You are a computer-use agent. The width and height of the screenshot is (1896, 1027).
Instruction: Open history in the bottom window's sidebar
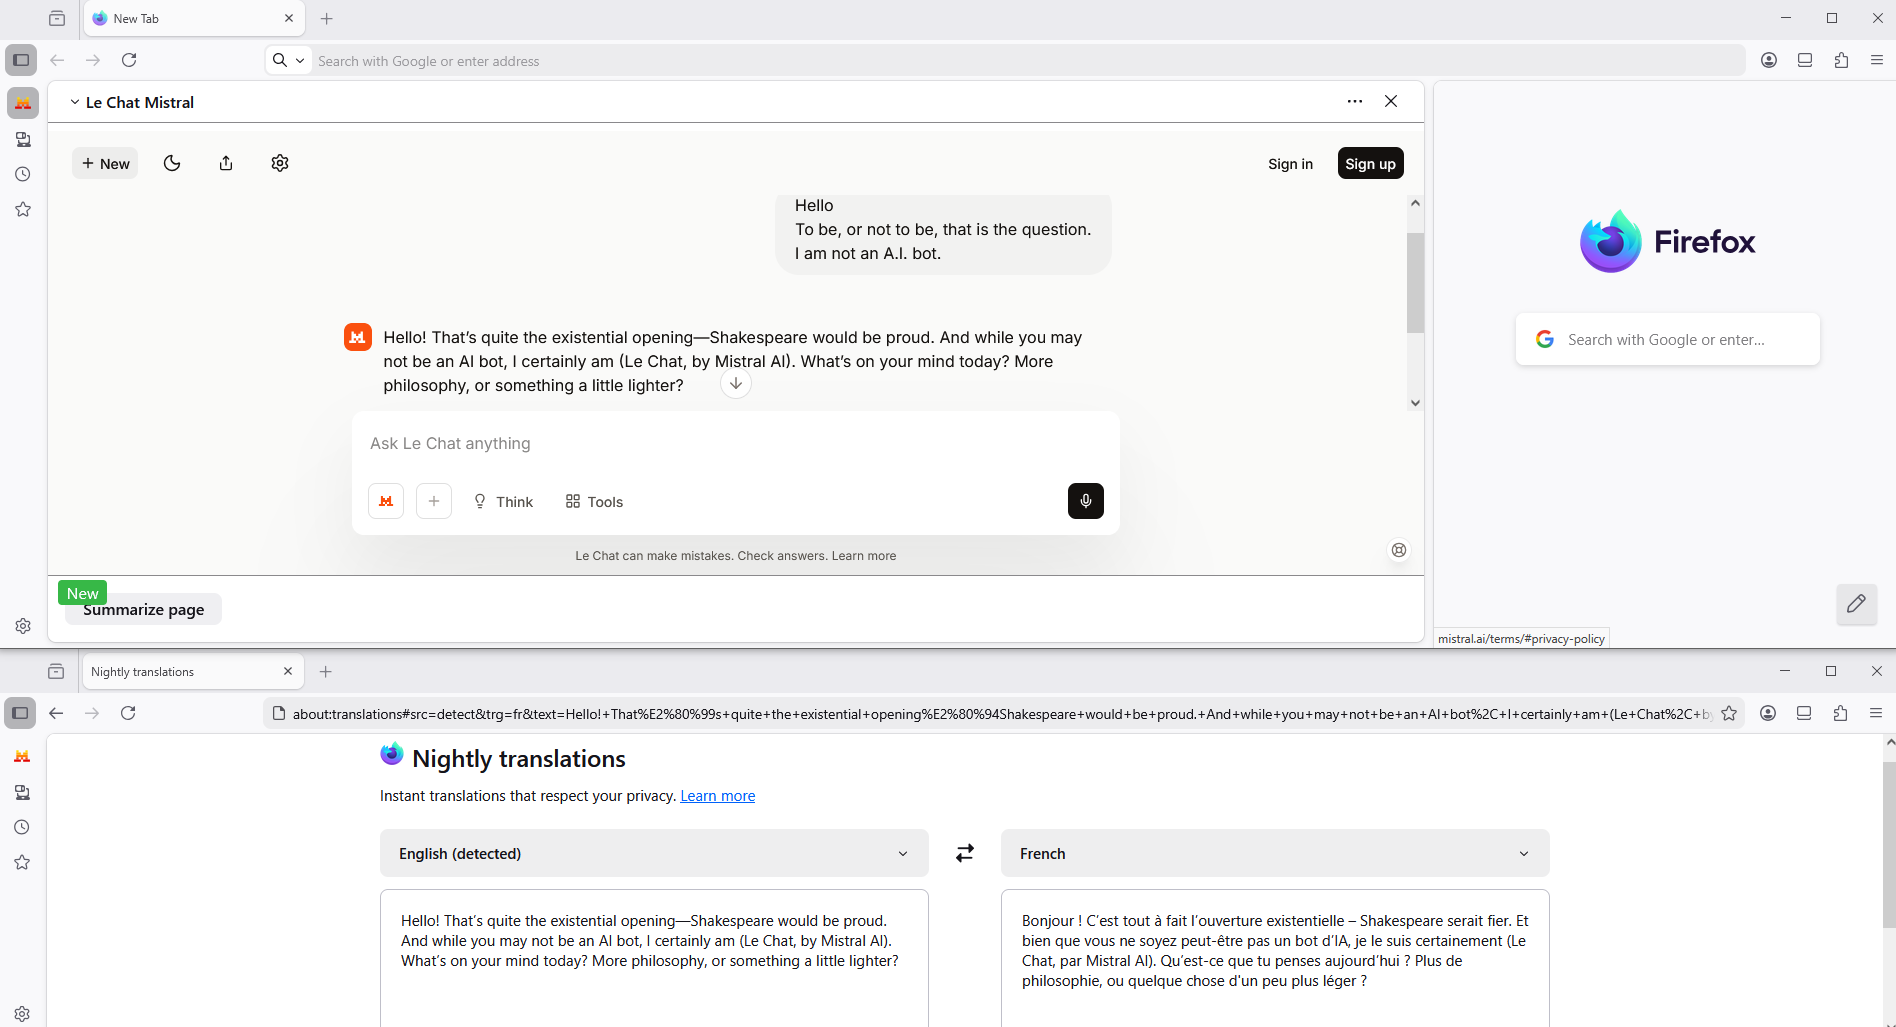pos(22,827)
